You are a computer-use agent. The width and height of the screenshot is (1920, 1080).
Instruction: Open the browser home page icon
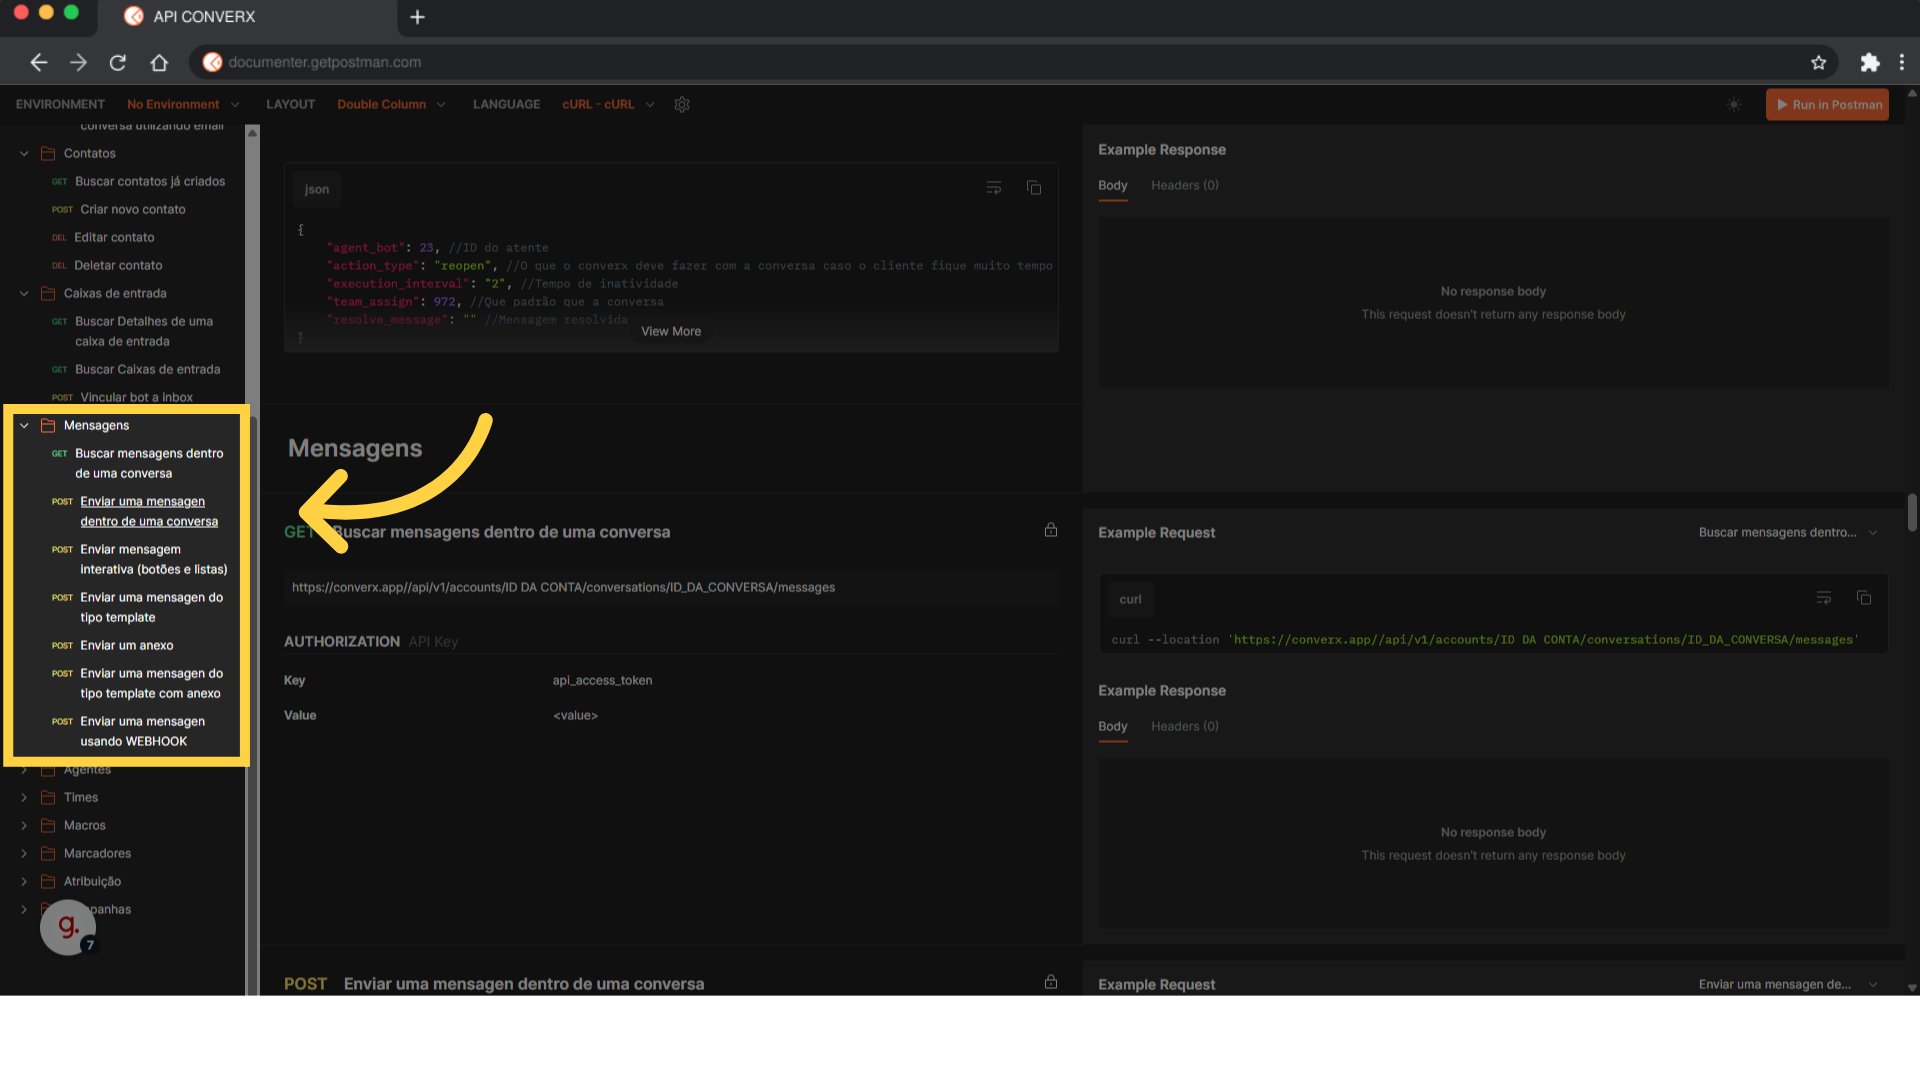[159, 62]
